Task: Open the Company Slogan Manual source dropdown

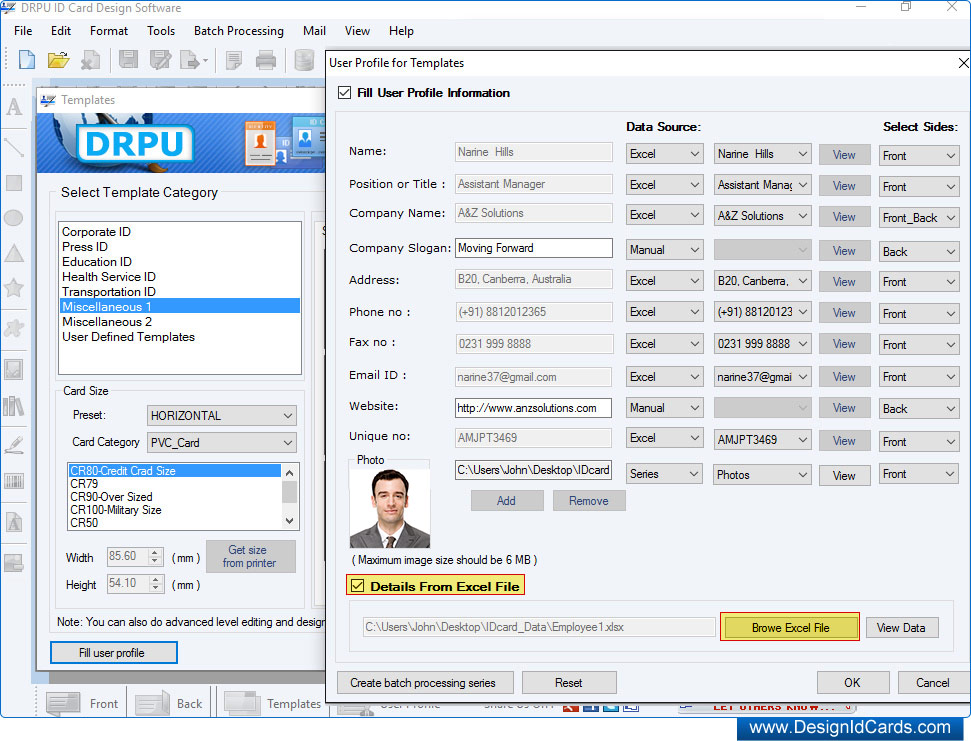Action: pos(664,249)
